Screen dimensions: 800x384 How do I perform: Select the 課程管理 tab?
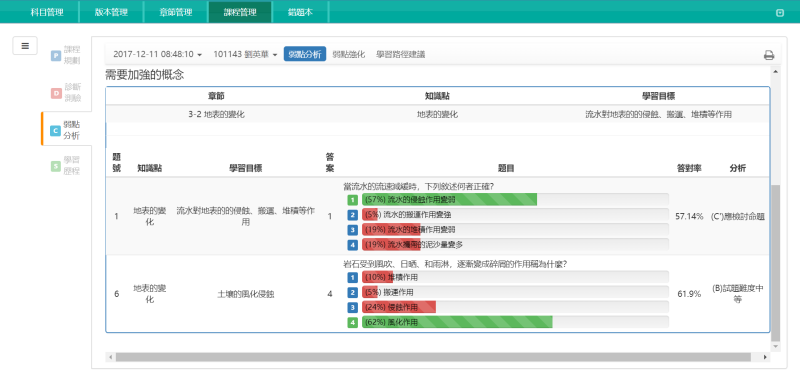coord(240,12)
